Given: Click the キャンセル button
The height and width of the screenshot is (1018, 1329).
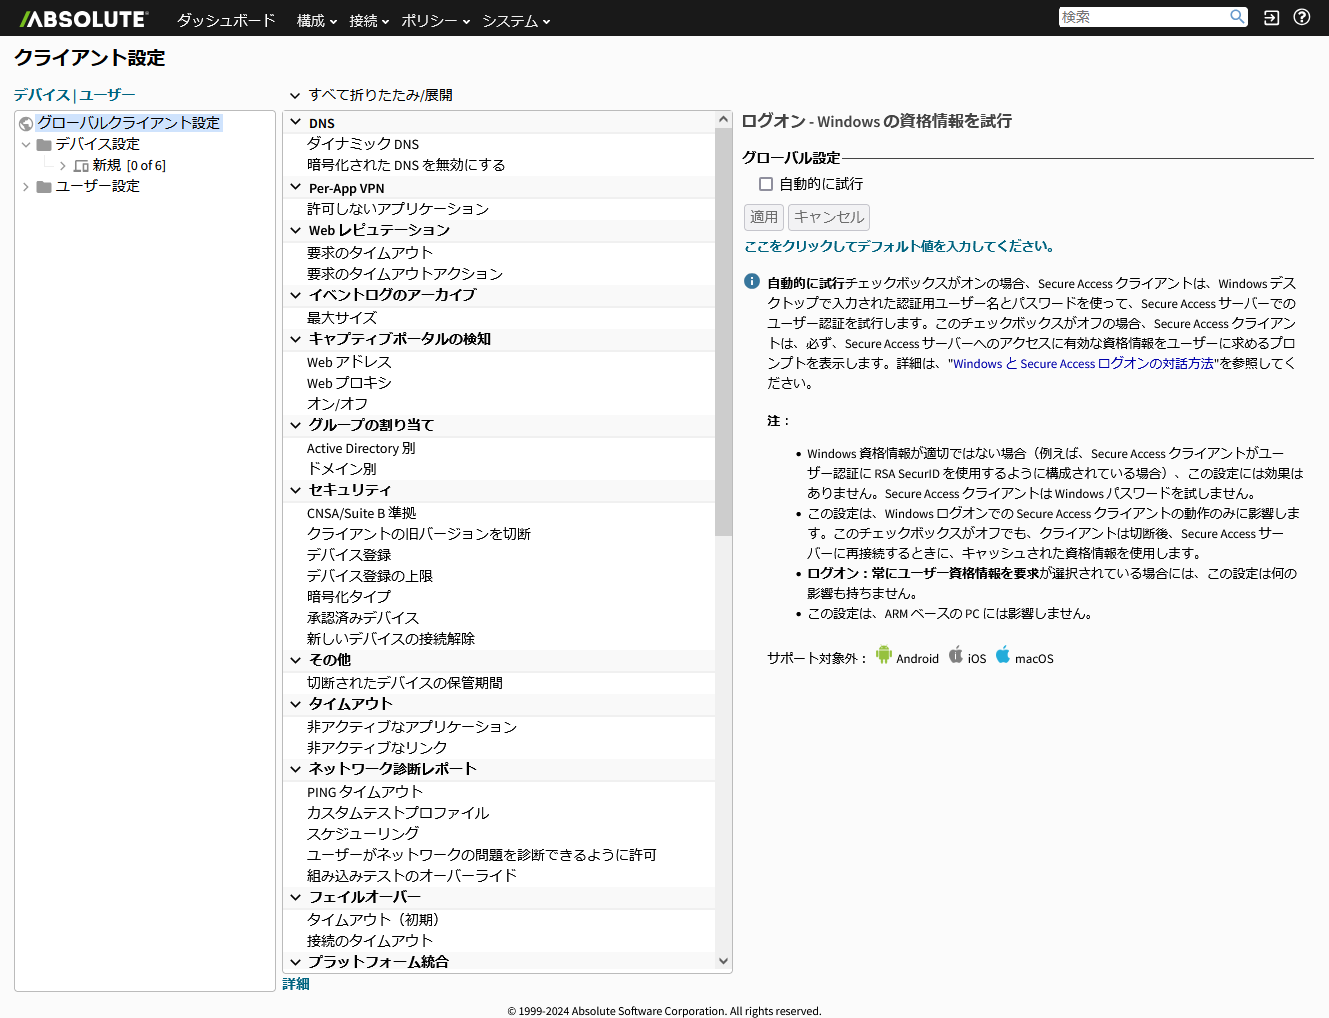Looking at the screenshot, I should point(829,217).
